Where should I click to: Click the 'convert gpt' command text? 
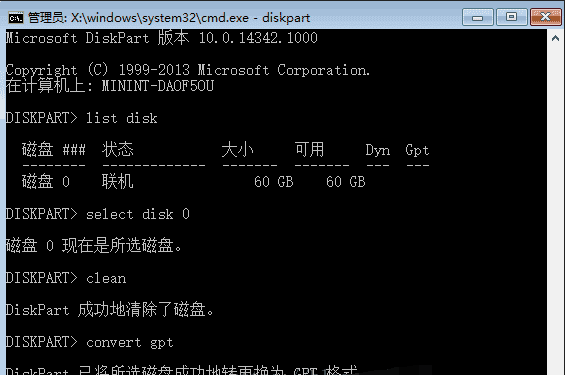[x=130, y=342]
